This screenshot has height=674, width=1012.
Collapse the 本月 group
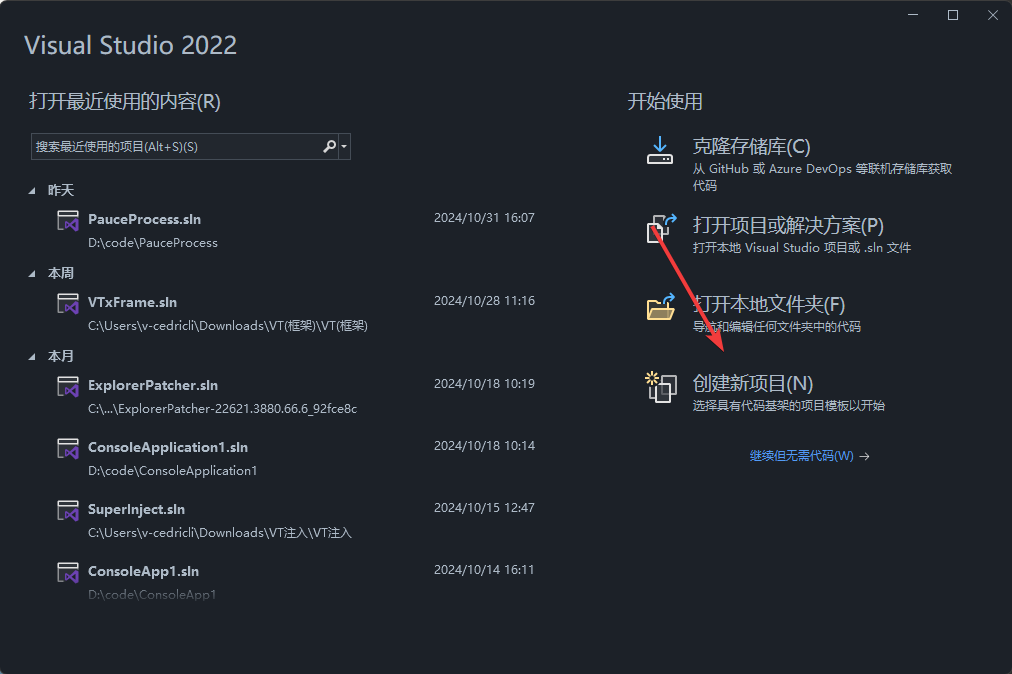pos(32,356)
